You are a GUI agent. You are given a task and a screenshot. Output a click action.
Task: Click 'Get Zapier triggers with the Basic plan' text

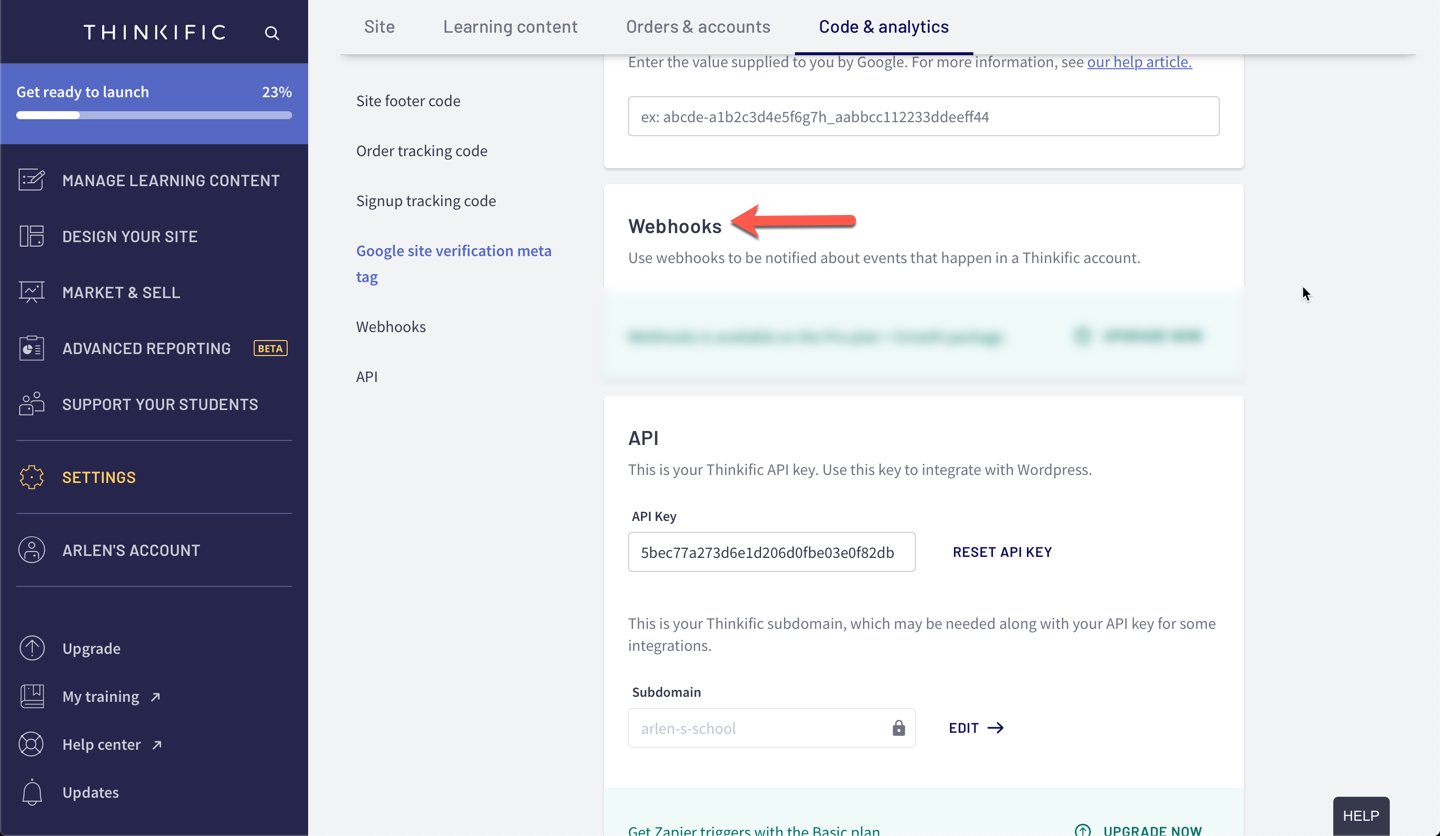[x=754, y=831]
